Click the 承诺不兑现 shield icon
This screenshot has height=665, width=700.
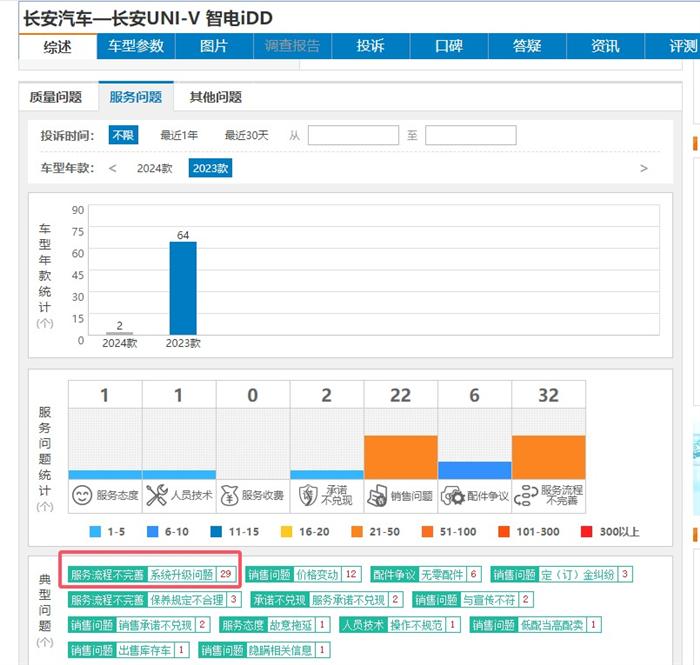click(308, 495)
